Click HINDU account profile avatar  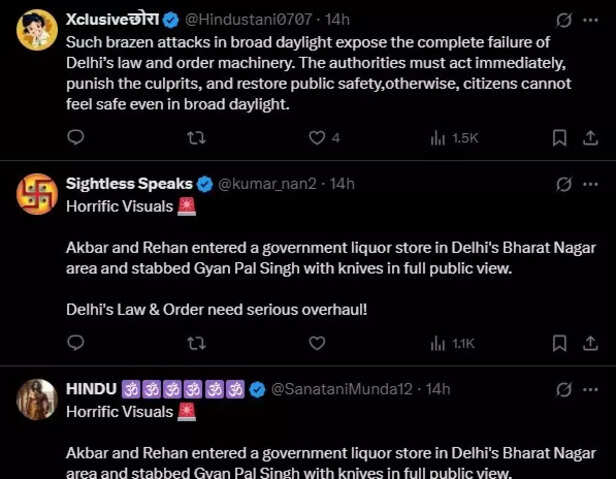pyautogui.click(x=37, y=399)
